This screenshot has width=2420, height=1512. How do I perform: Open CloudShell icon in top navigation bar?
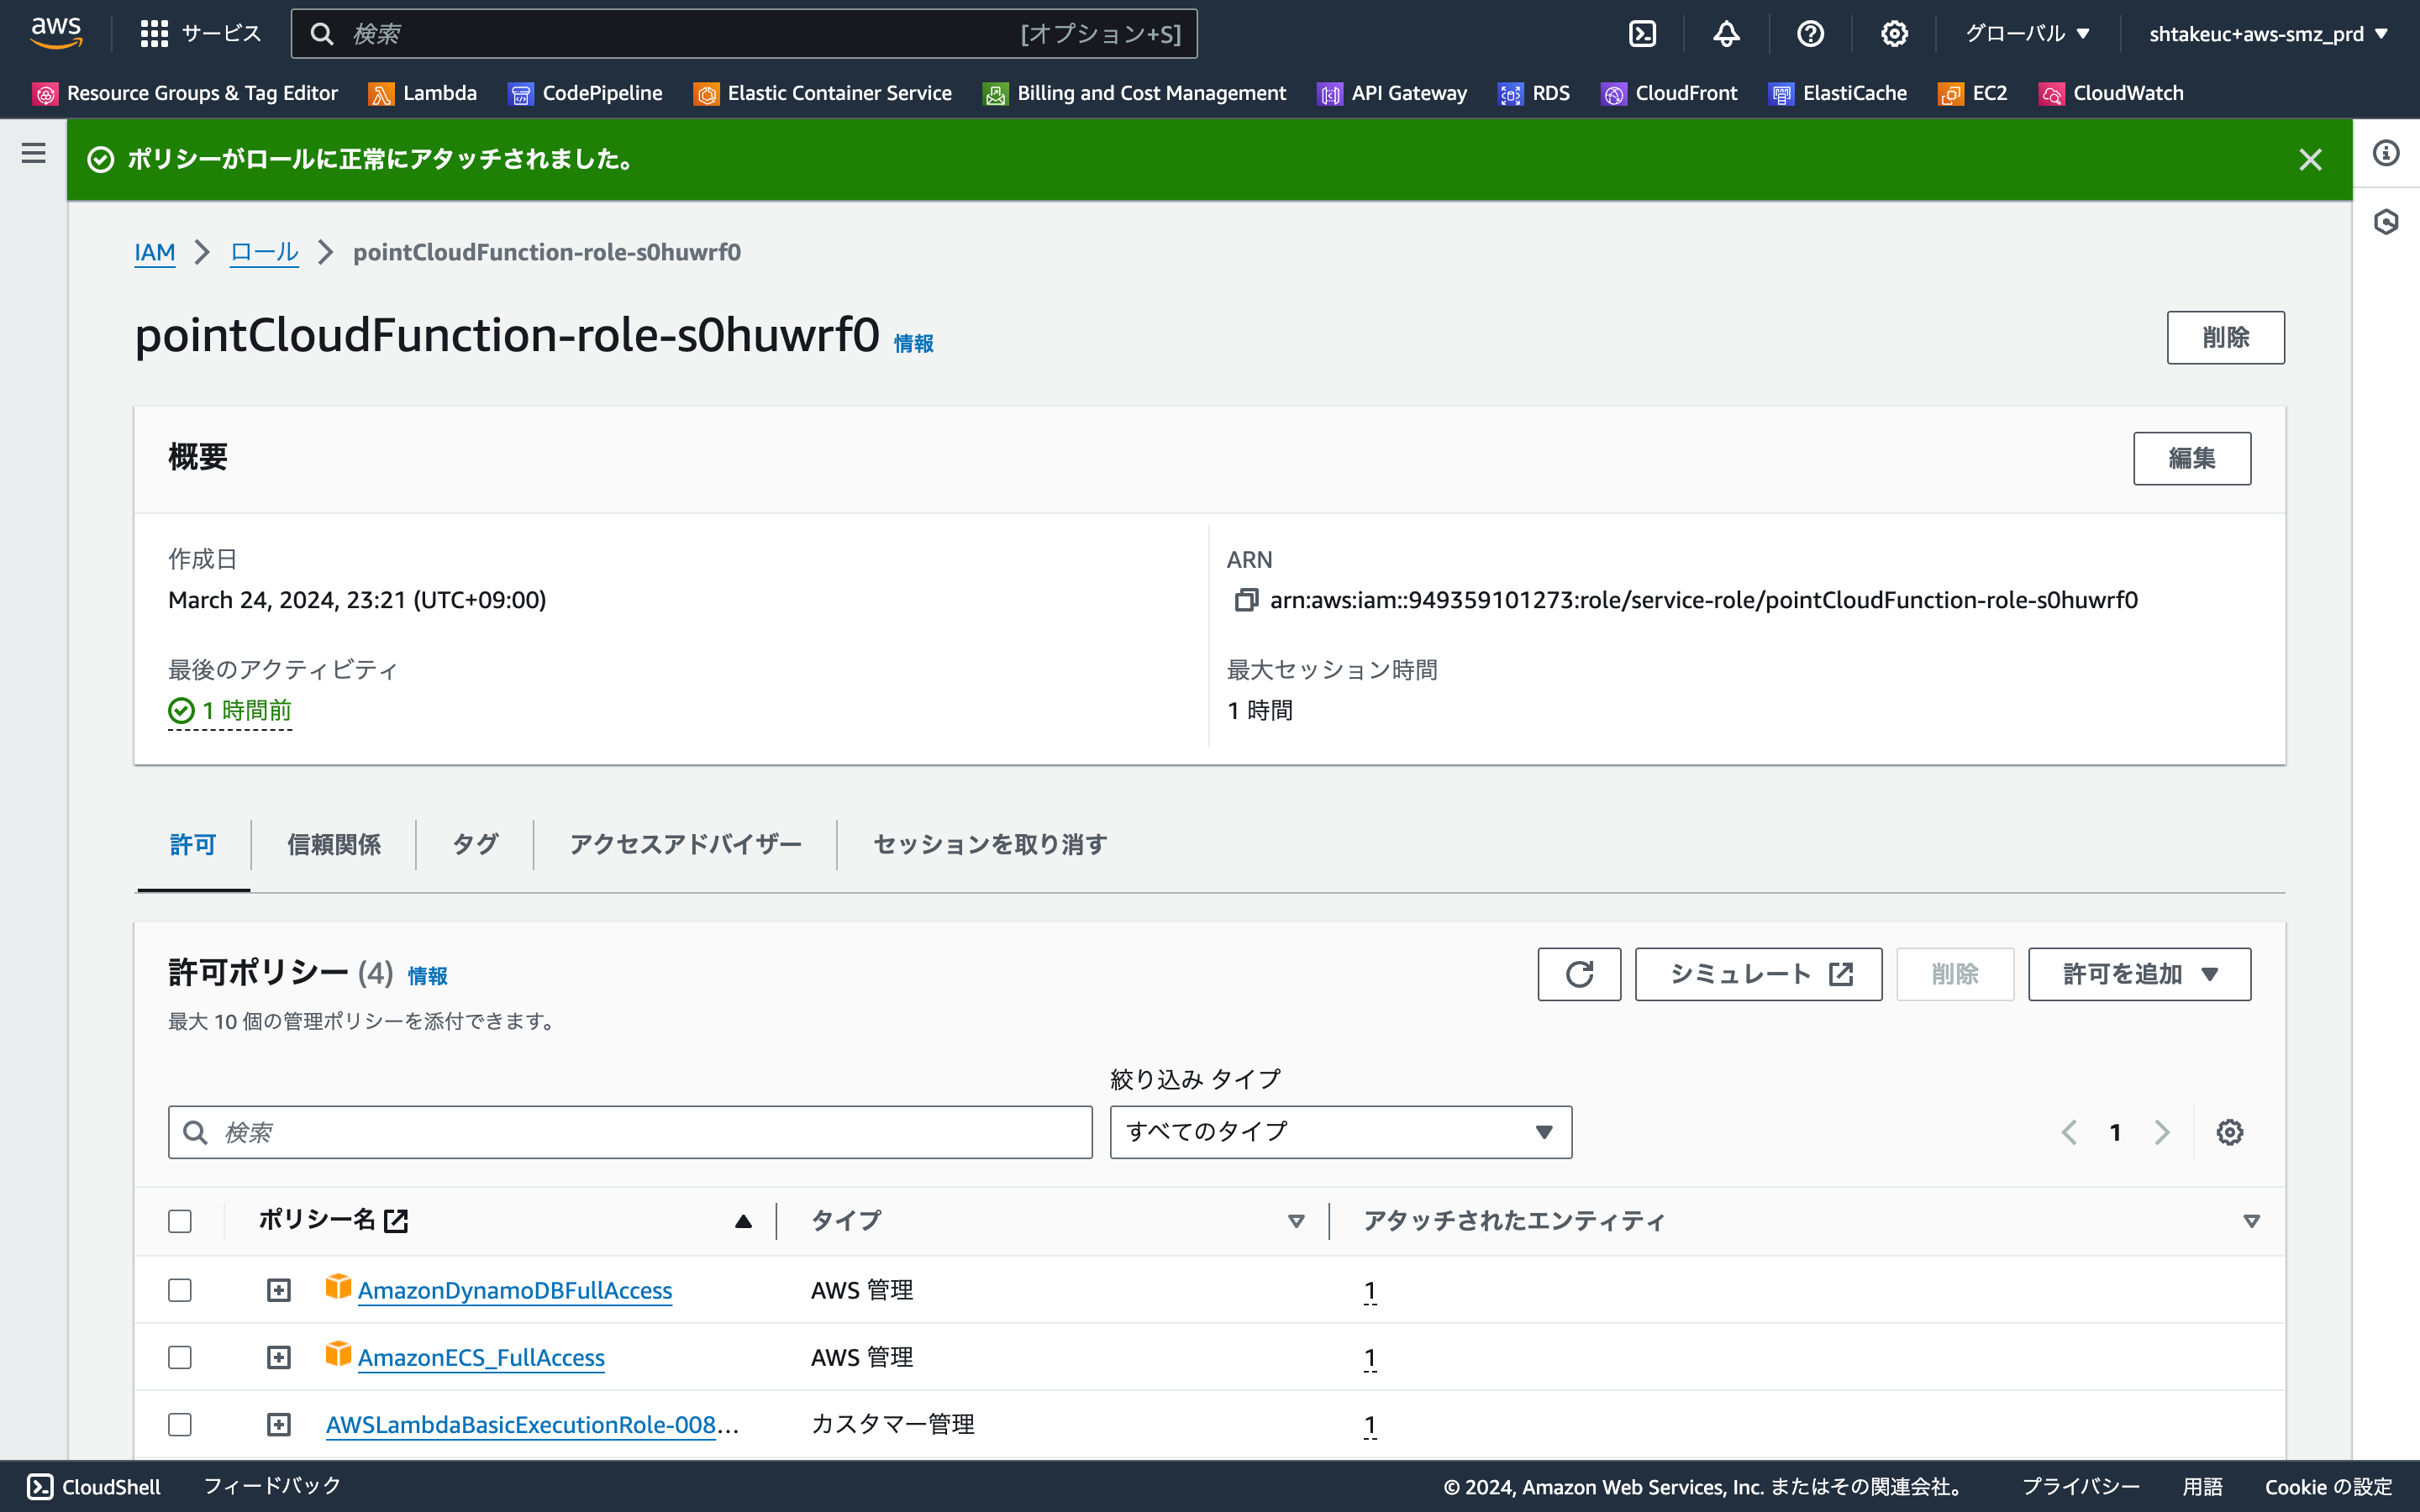(1642, 34)
